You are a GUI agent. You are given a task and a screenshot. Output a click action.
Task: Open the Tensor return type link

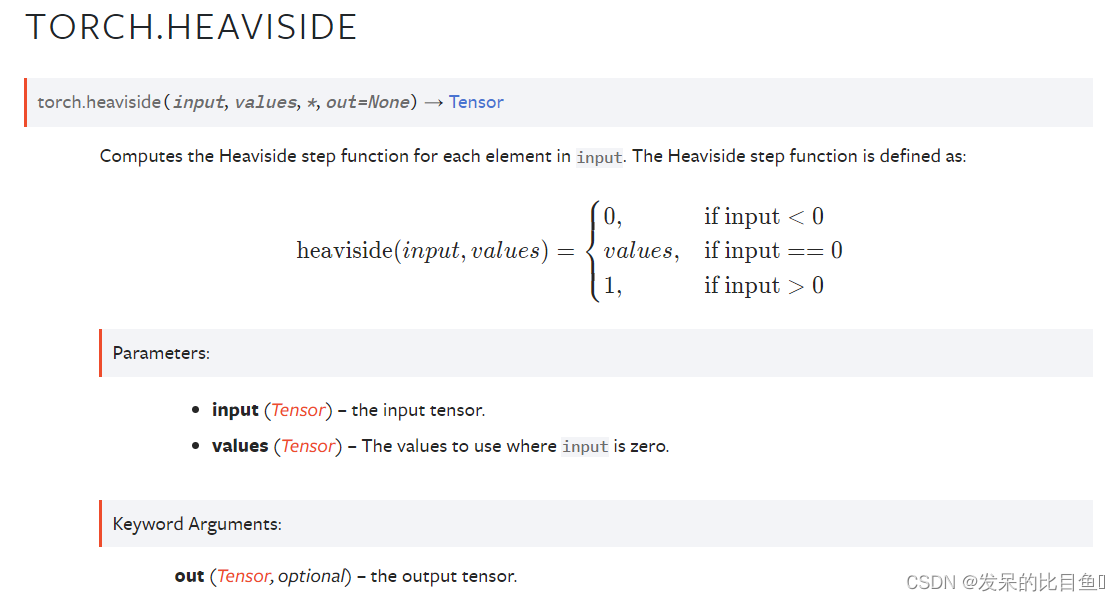(x=476, y=102)
